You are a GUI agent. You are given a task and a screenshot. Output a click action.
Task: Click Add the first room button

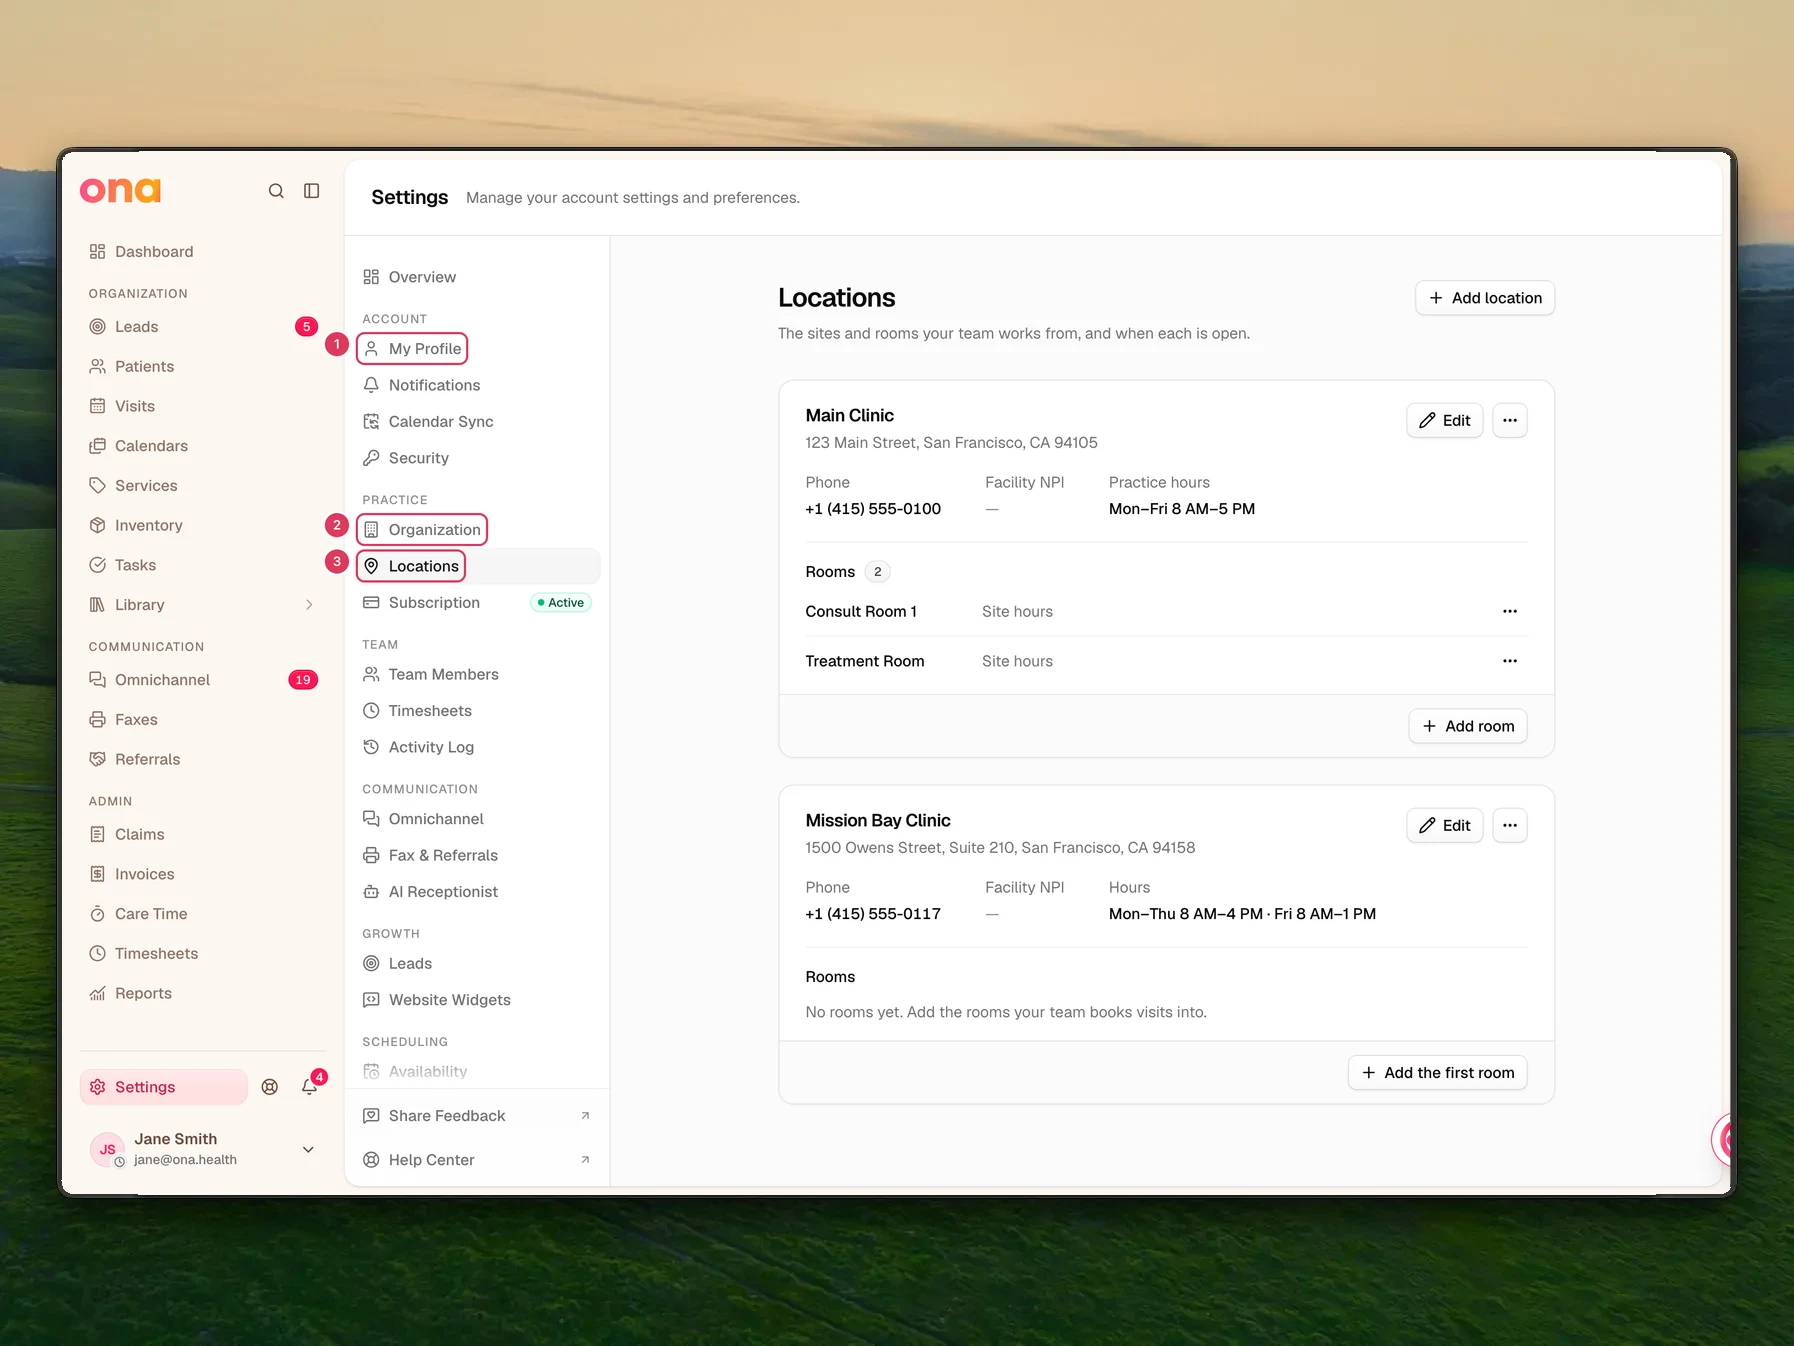click(1438, 1073)
